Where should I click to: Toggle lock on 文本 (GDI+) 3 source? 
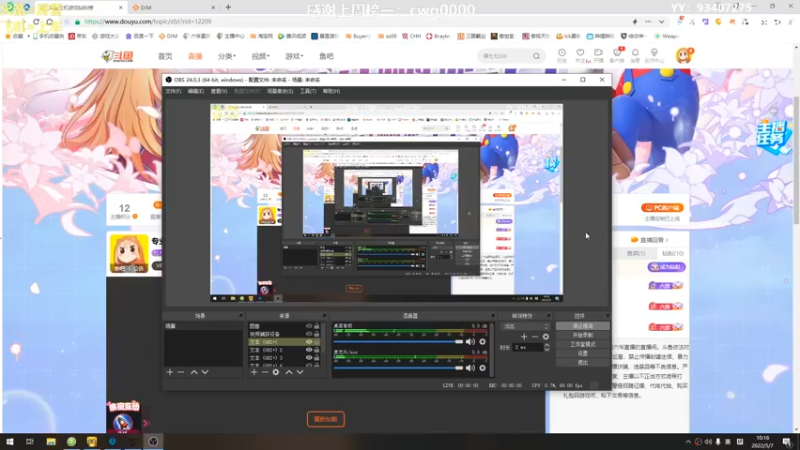point(317,358)
